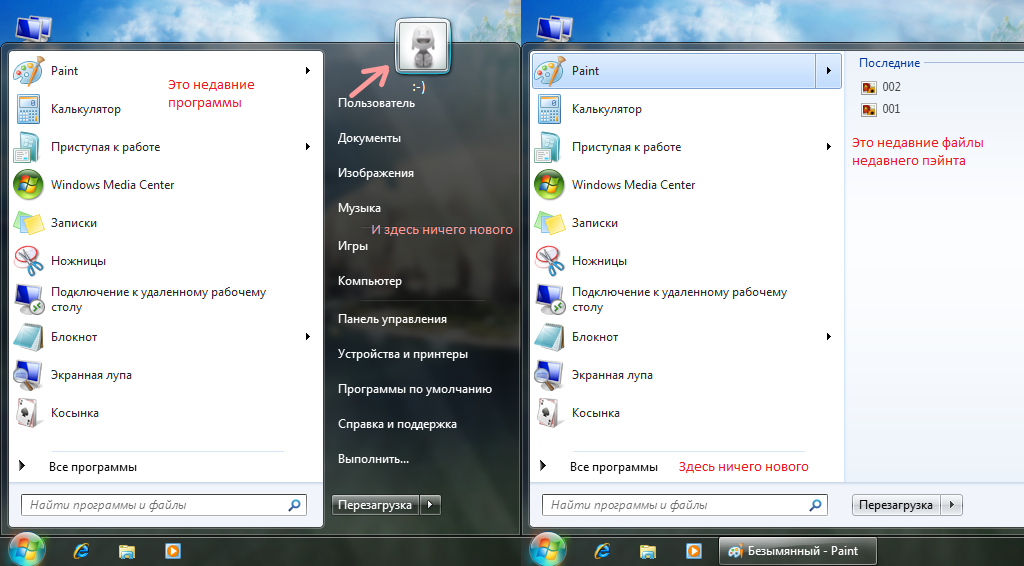
Task: Open recent Paint file 001
Action: click(x=891, y=109)
